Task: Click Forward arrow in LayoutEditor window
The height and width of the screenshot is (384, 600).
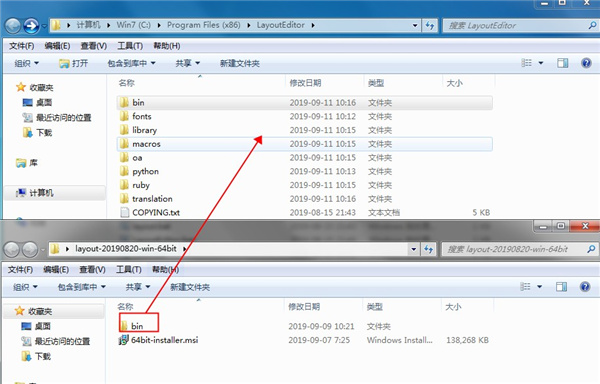Action: pos(31,26)
